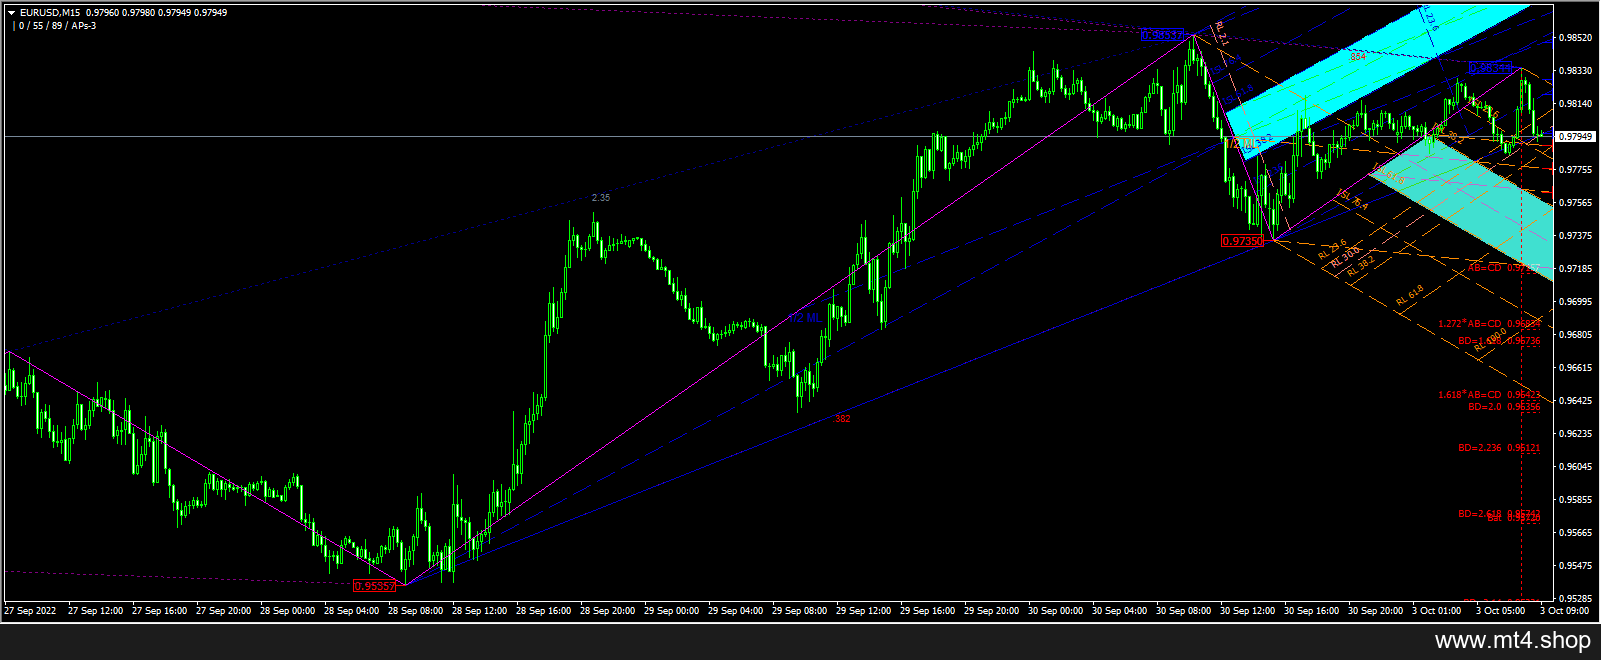
Task: Select the red 0.95557 swing low label
Action: (x=375, y=586)
